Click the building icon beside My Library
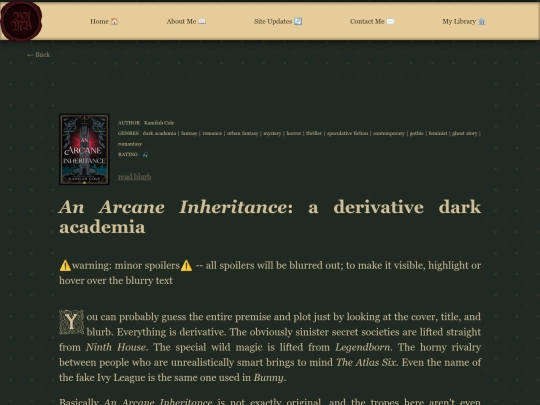 482,21
